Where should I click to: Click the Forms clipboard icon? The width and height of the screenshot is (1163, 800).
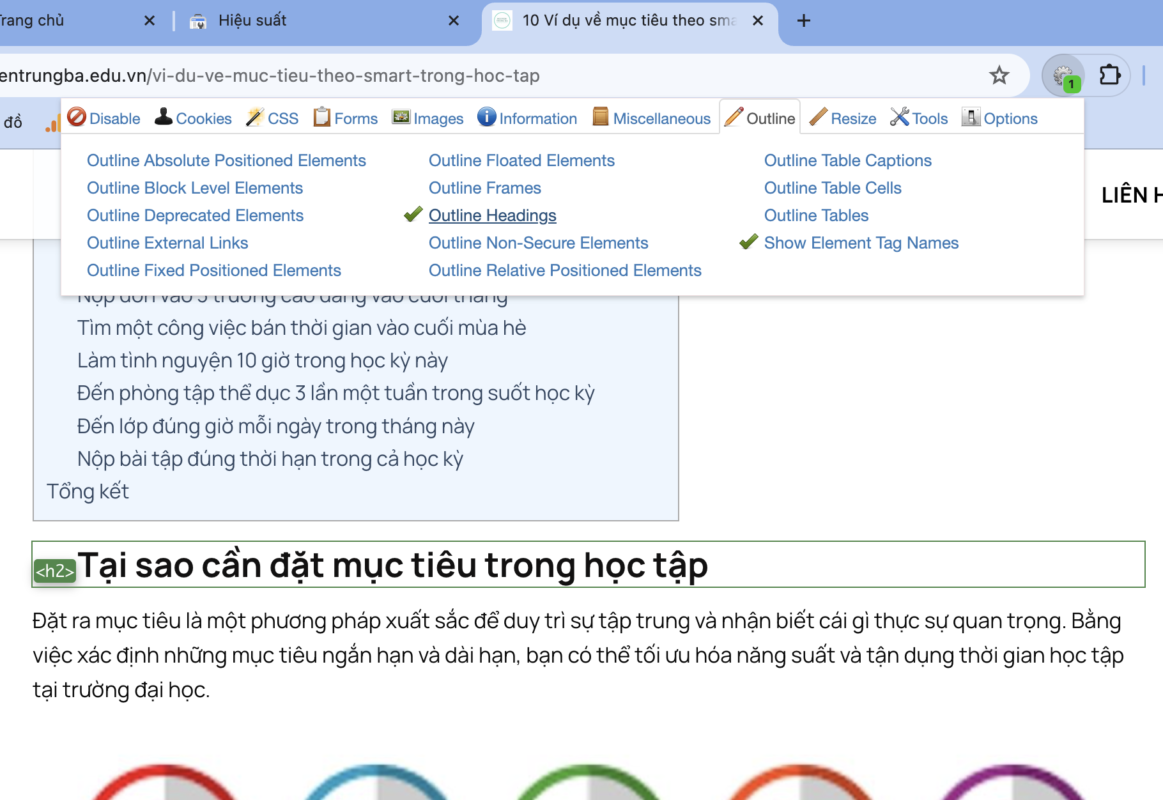[321, 116]
